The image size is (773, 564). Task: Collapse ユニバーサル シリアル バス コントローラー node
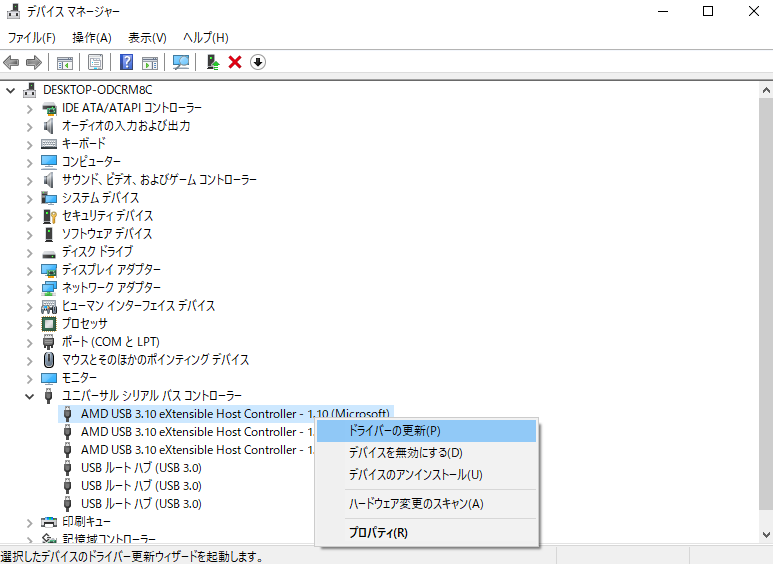(30, 396)
